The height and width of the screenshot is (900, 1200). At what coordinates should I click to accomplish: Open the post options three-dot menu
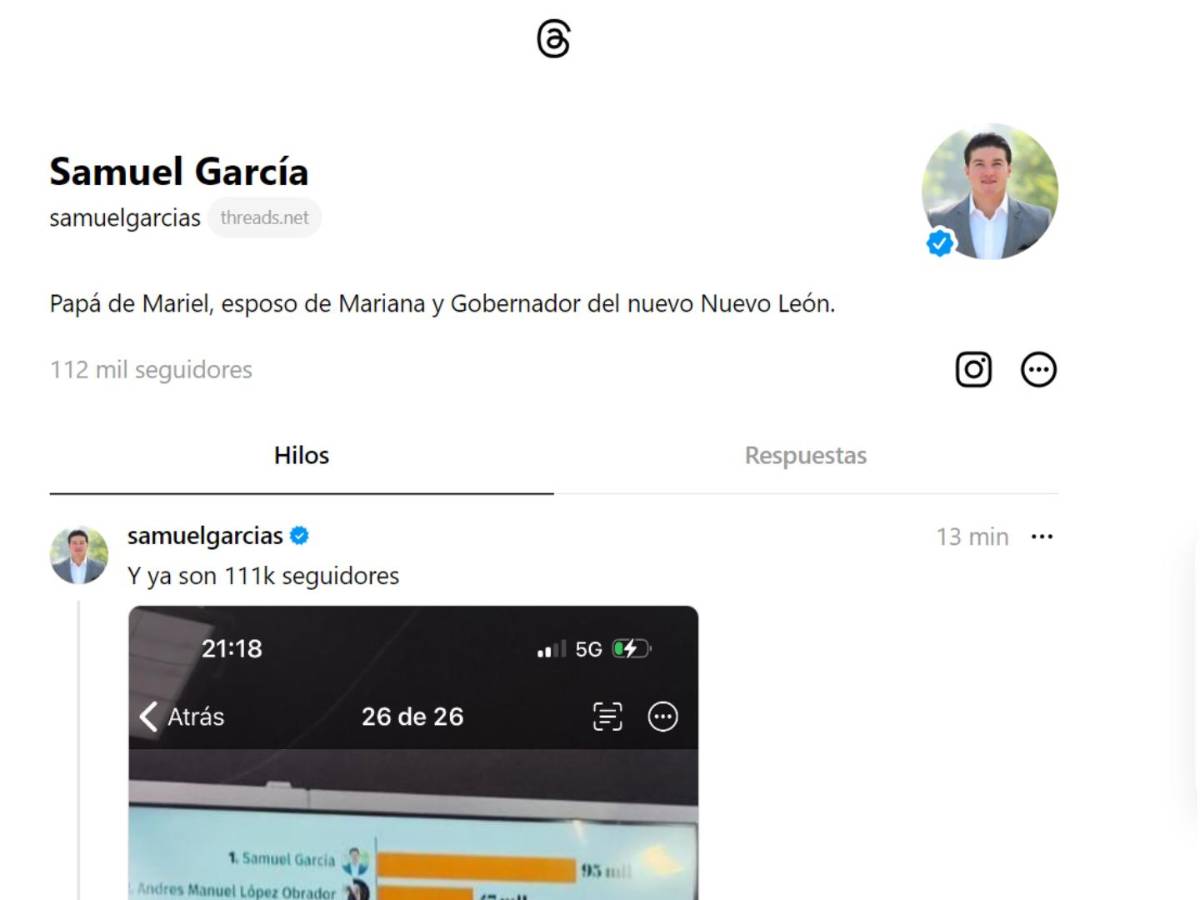click(1042, 536)
